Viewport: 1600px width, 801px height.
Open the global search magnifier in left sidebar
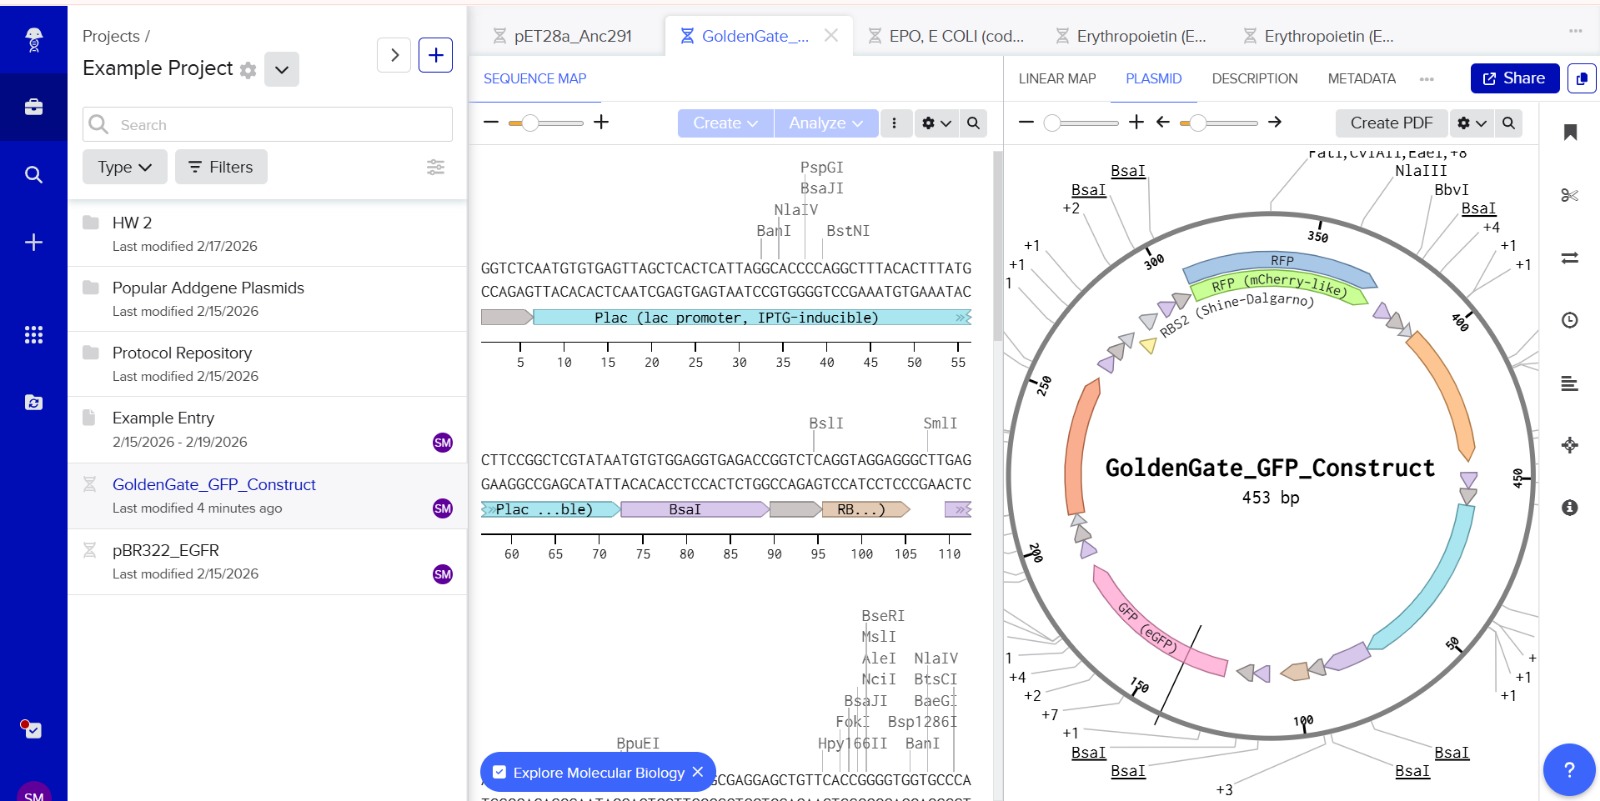34,175
